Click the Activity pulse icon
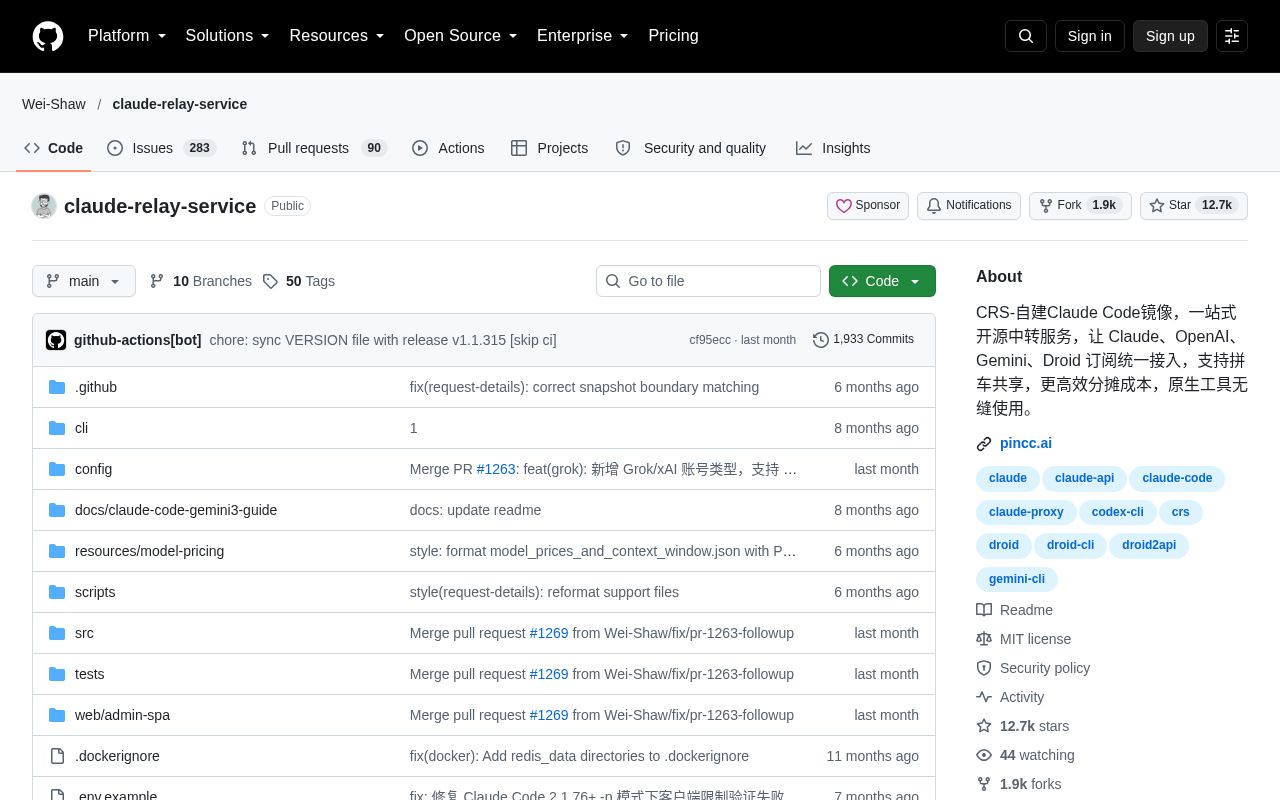Viewport: 1280px width, 800px height. 984,697
